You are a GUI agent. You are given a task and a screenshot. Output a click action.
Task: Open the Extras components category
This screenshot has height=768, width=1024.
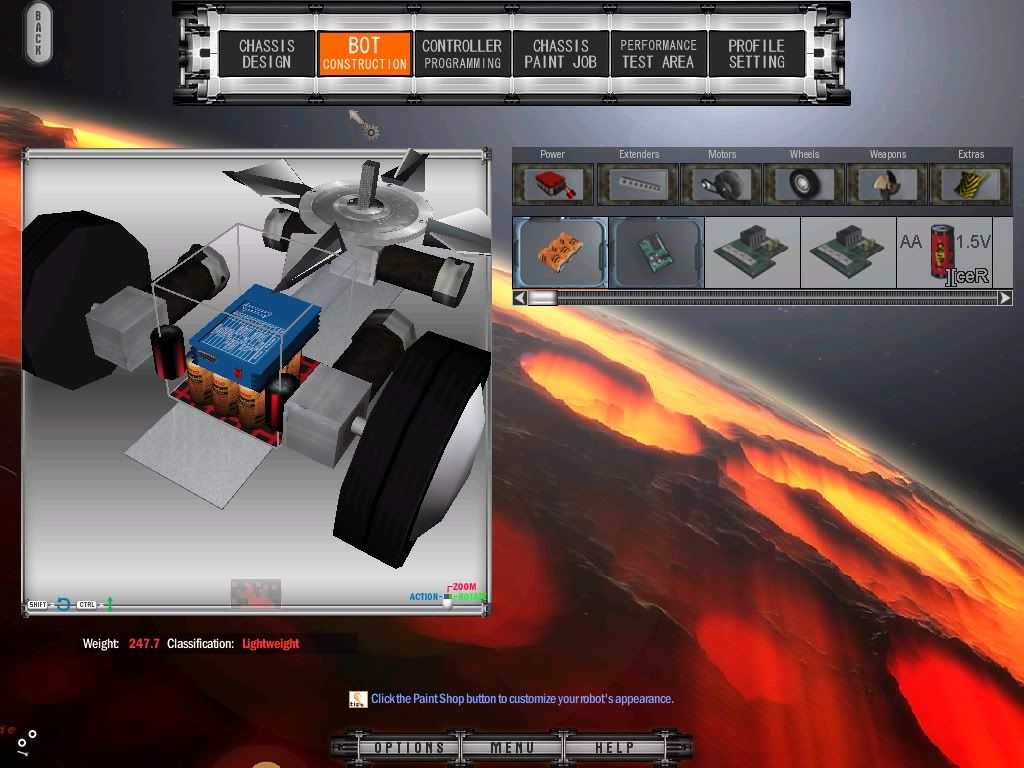(x=970, y=184)
